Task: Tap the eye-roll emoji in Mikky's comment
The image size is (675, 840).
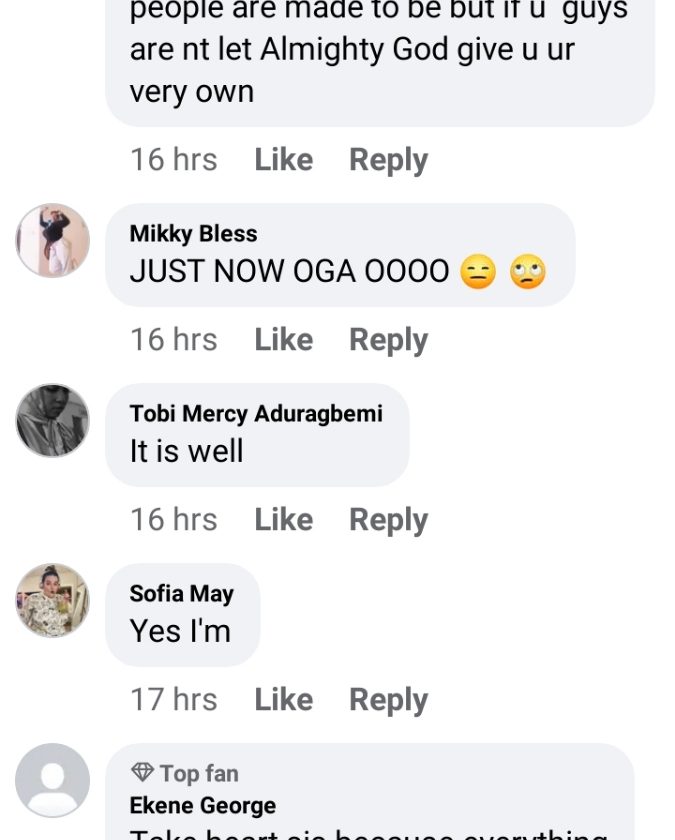Action: click(x=528, y=272)
